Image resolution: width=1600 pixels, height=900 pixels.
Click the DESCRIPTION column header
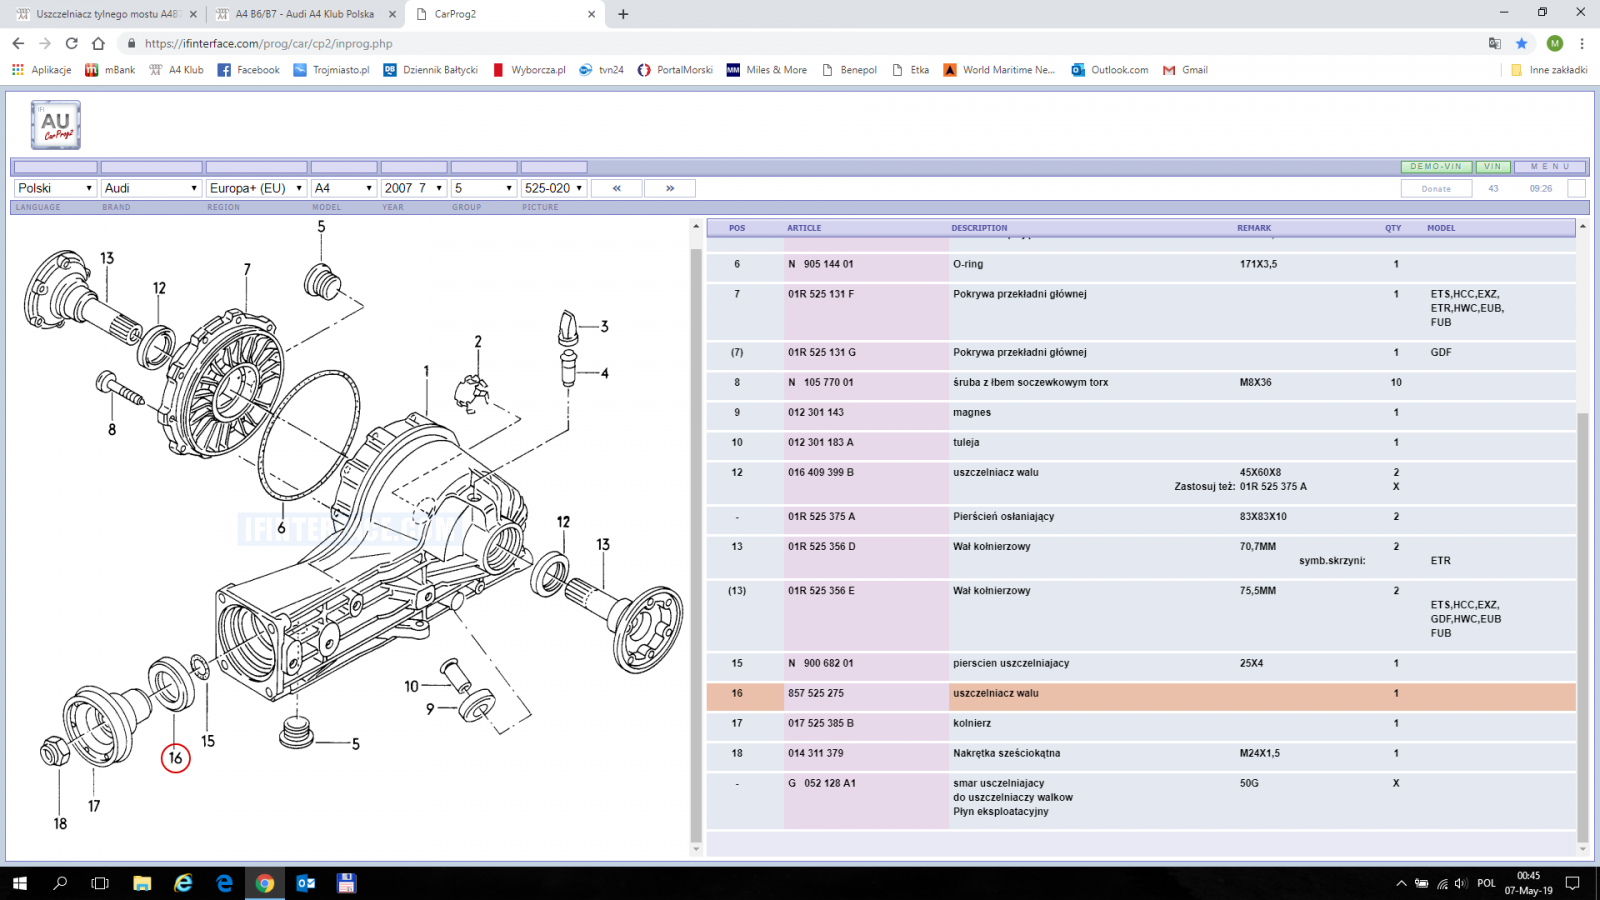point(979,228)
